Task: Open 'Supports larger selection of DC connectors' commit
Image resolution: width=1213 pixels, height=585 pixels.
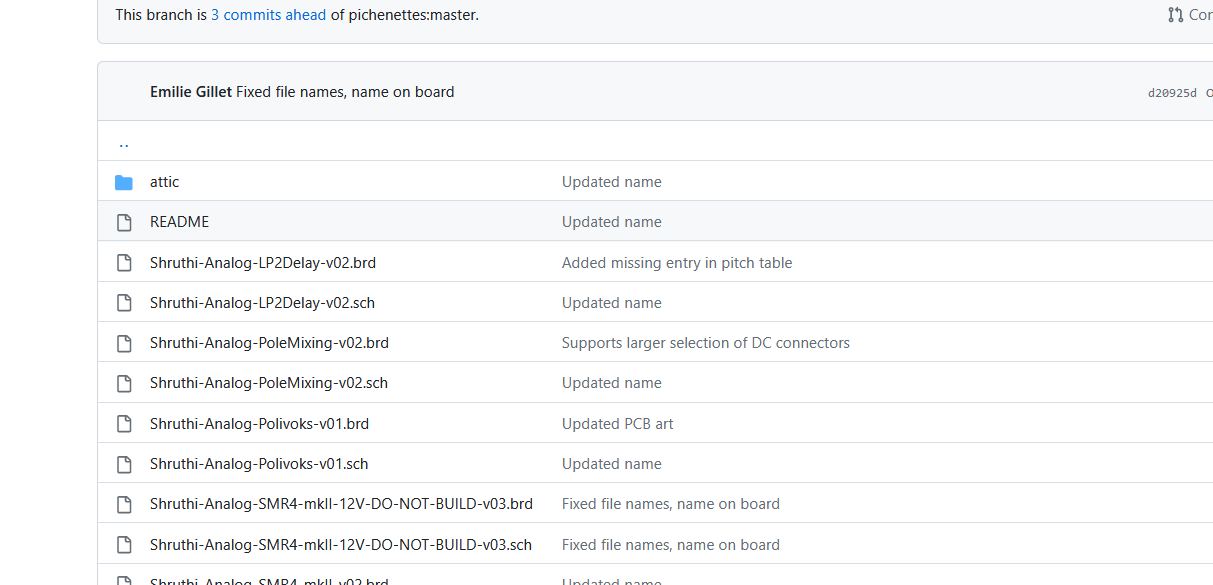Action: 705,343
